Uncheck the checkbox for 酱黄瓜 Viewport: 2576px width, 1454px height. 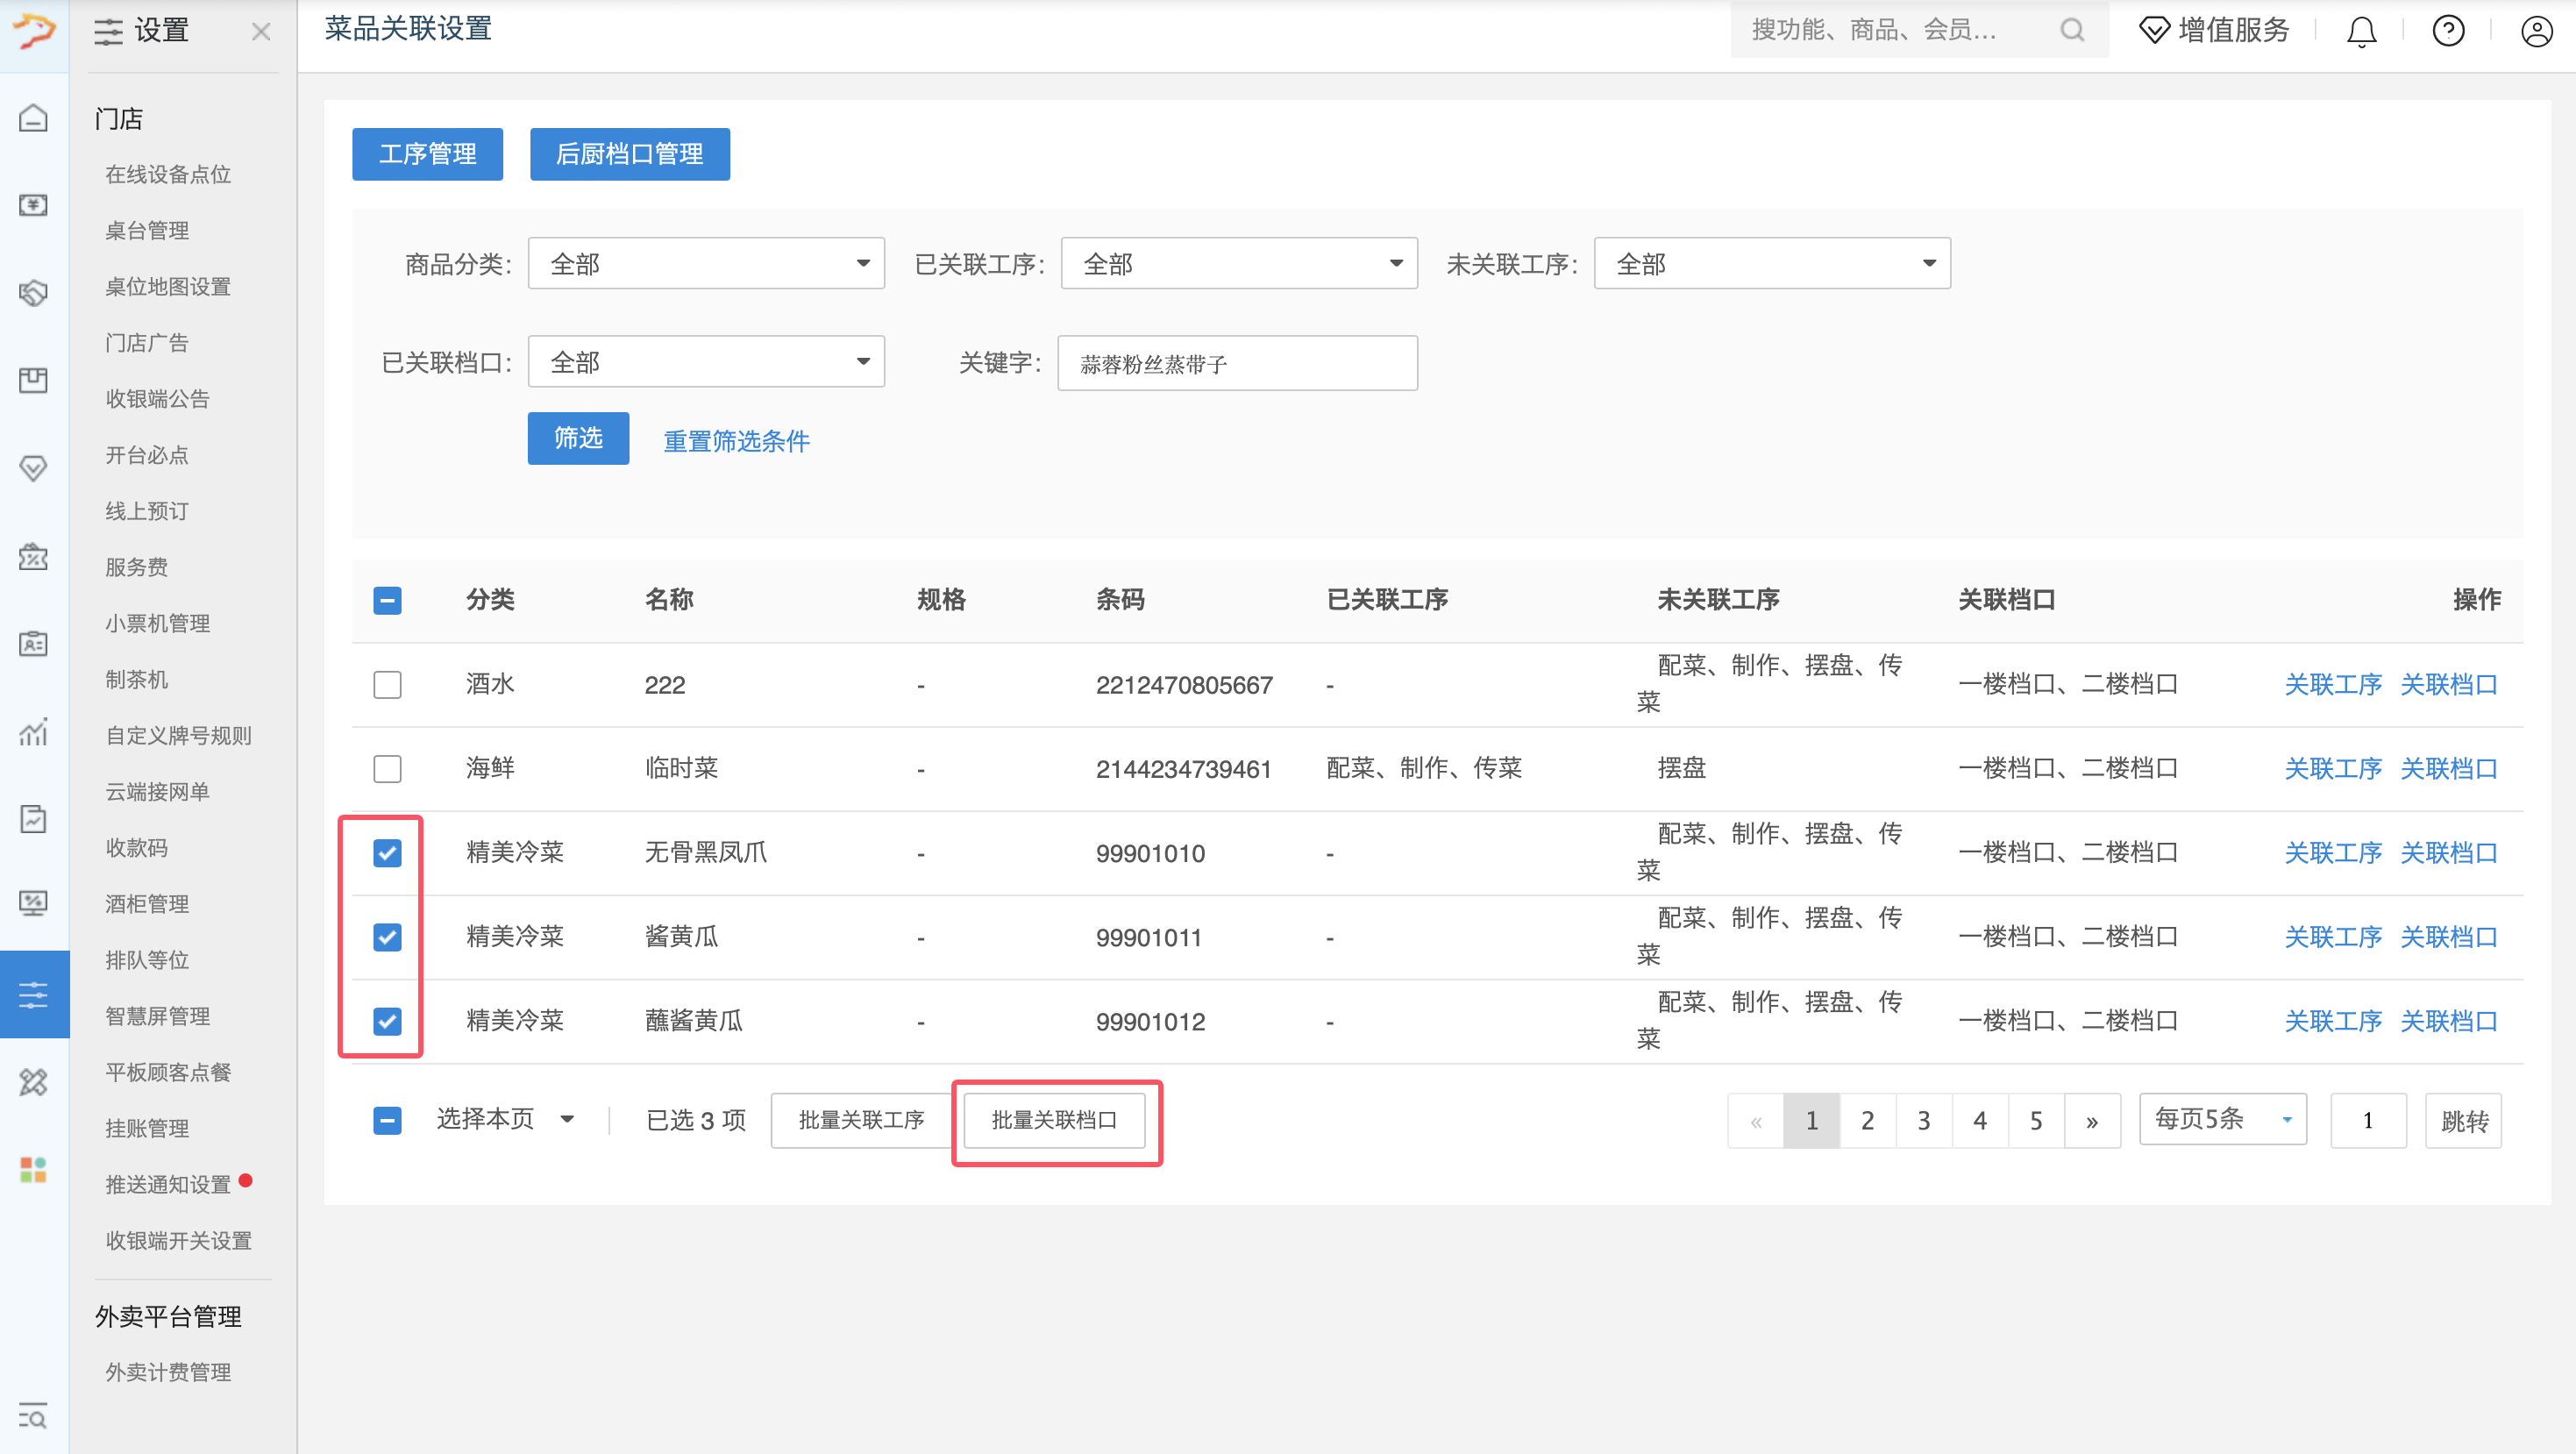pyautogui.click(x=387, y=937)
